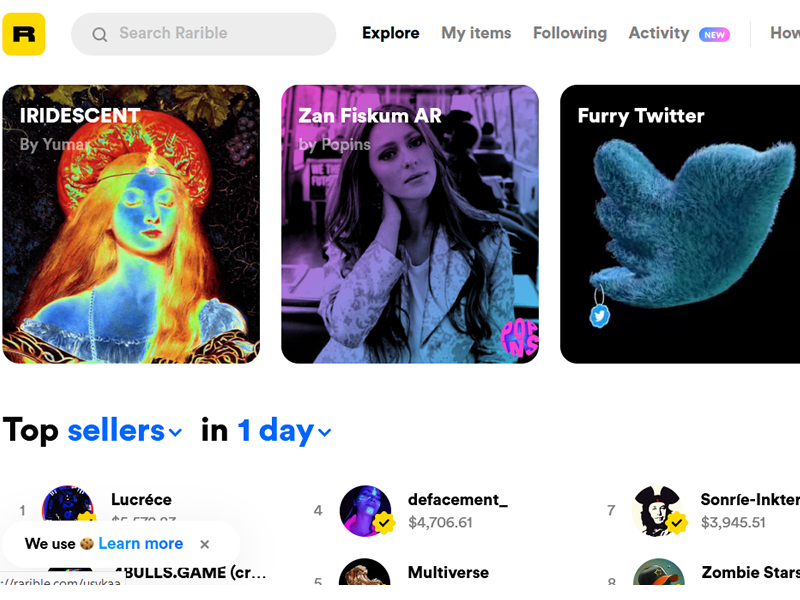Open the My items page

pyautogui.click(x=476, y=33)
